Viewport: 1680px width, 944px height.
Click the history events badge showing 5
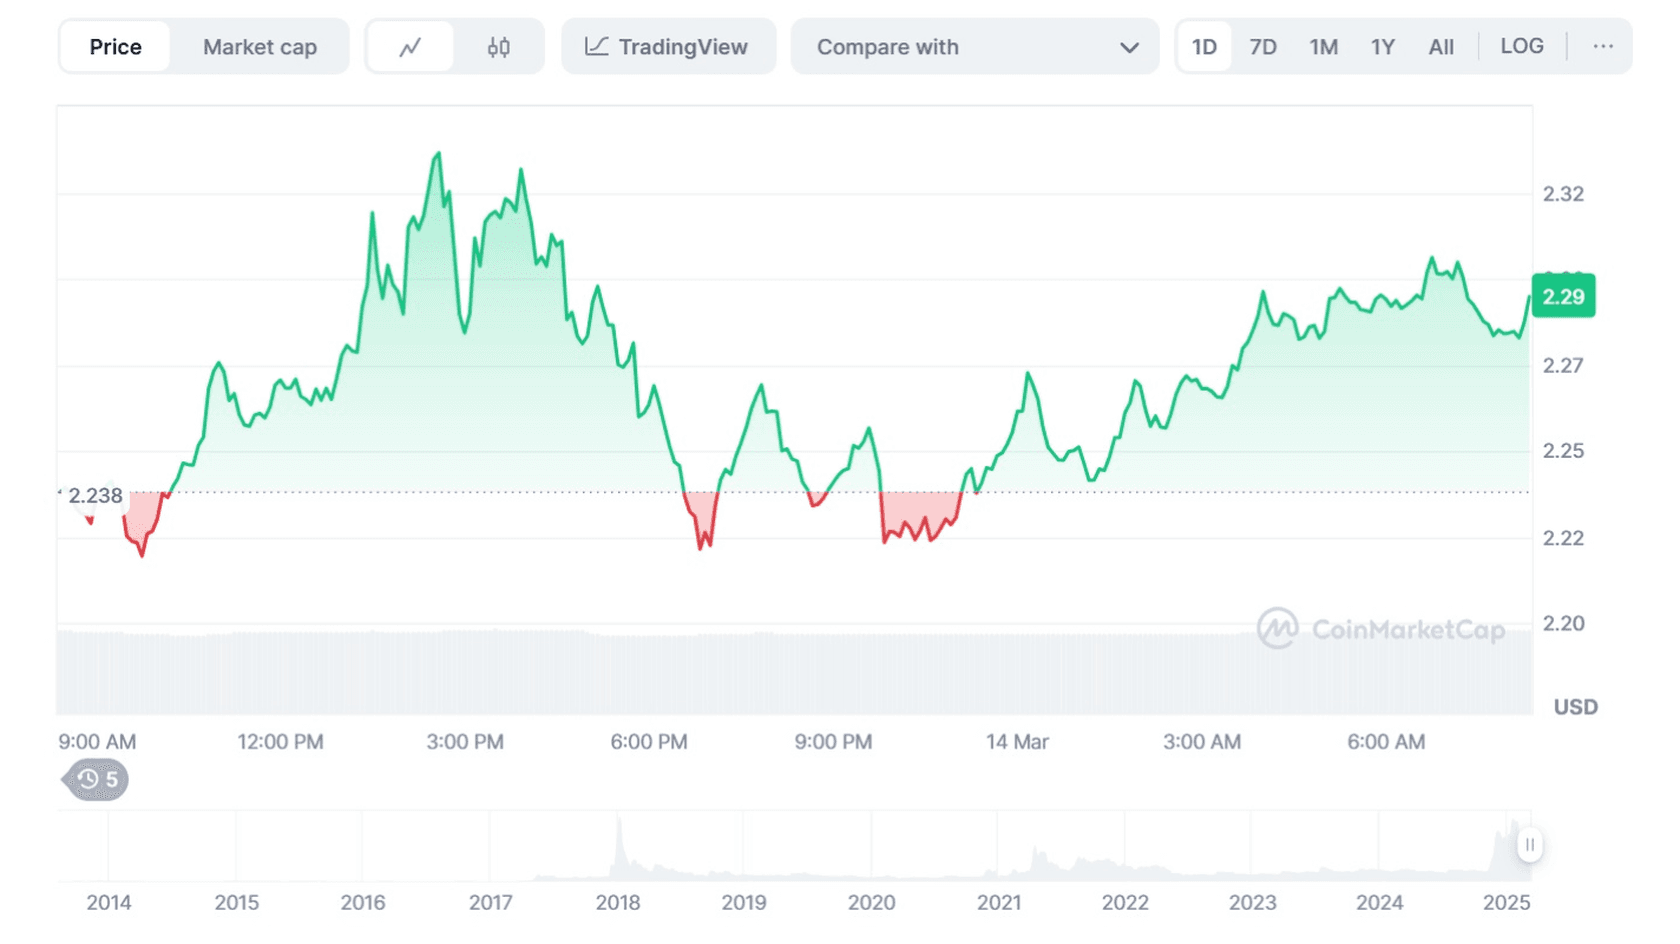pyautogui.click(x=97, y=779)
